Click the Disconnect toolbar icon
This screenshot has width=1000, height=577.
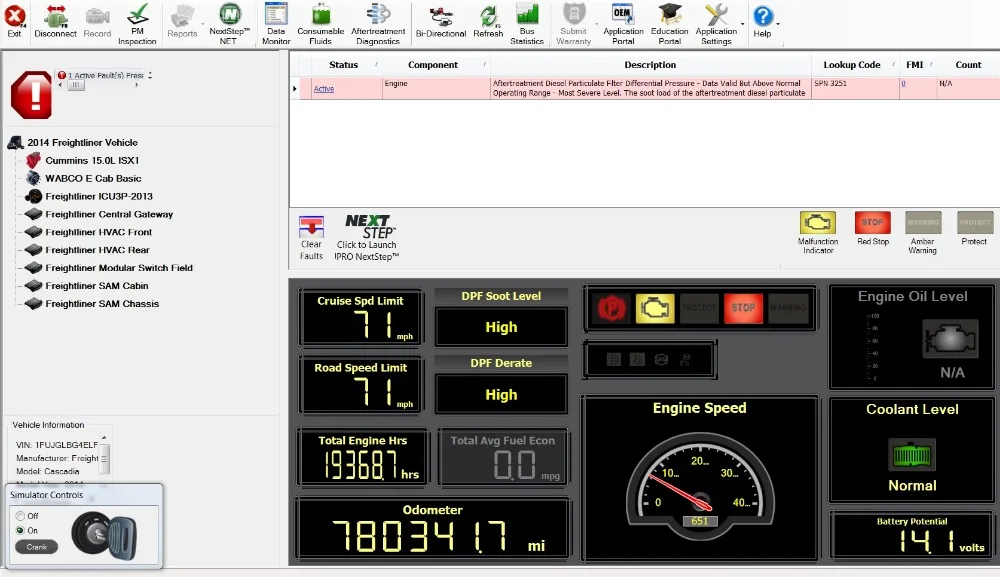pos(55,20)
